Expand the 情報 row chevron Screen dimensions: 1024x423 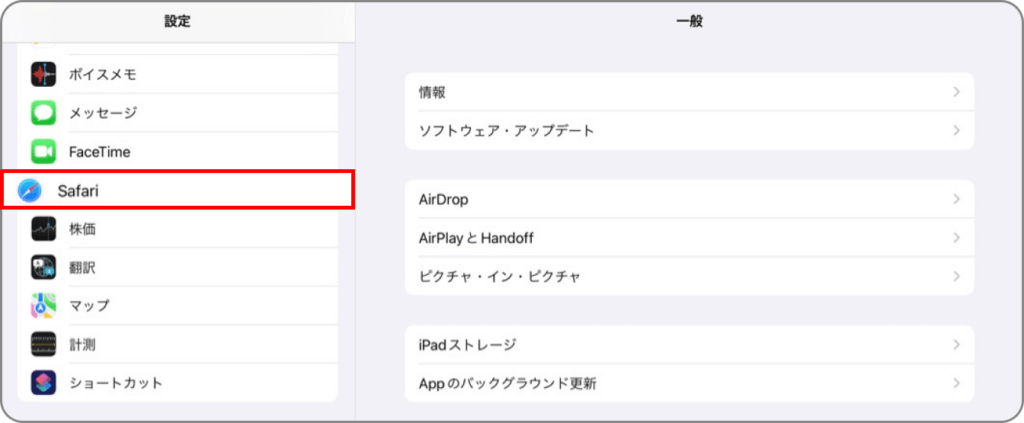click(957, 92)
